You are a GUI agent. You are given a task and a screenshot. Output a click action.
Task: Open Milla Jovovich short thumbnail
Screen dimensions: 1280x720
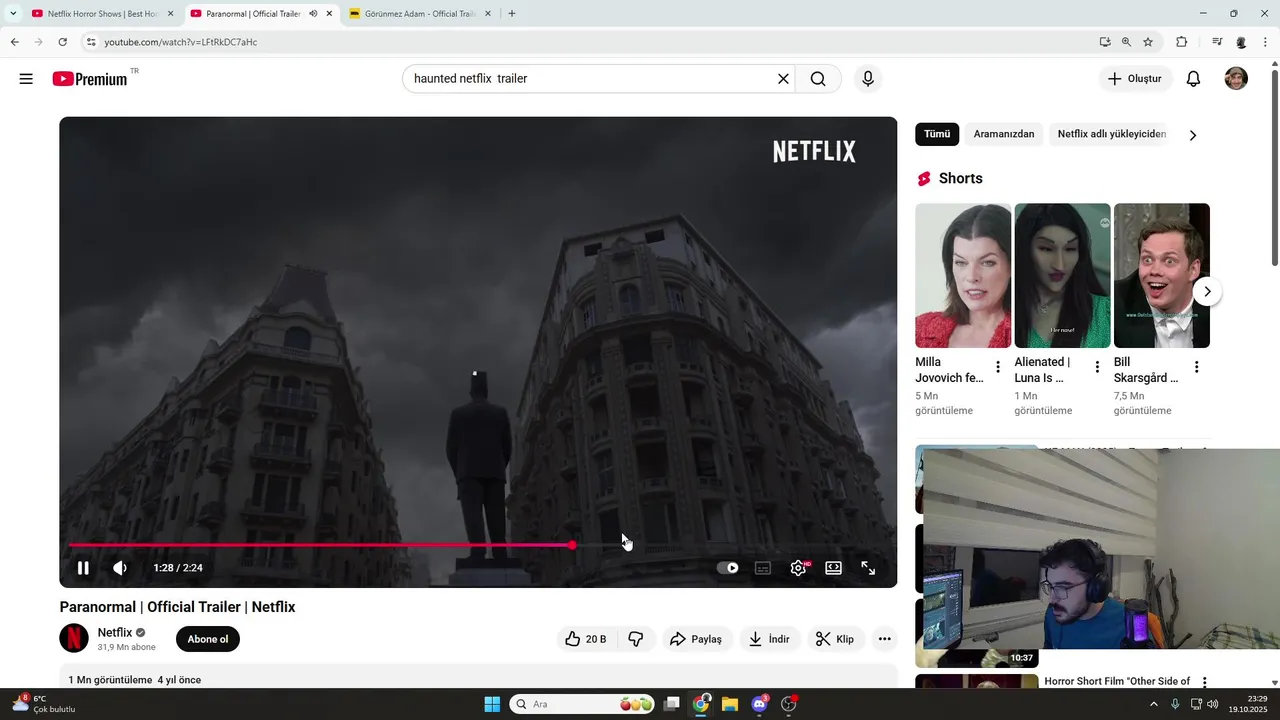[x=963, y=276]
